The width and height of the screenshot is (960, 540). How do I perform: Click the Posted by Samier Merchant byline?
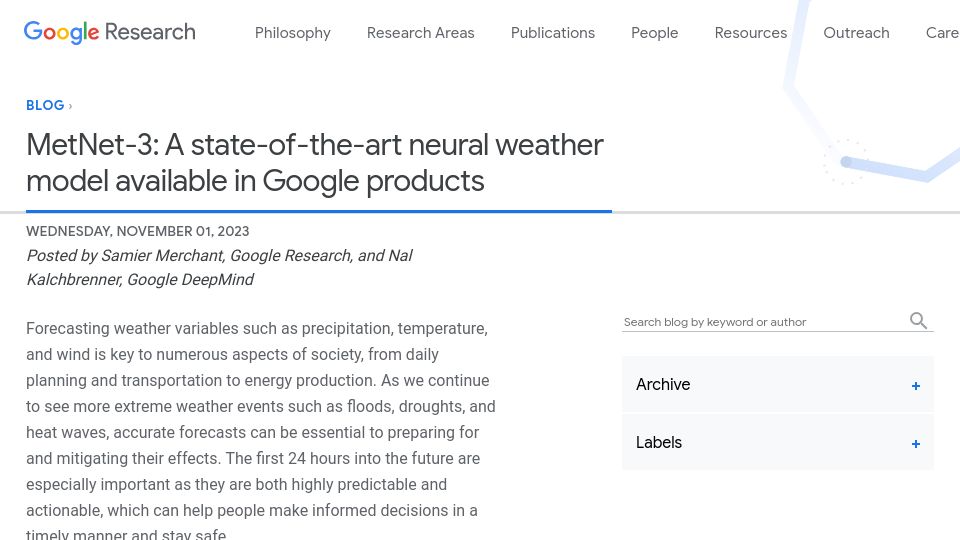219,268
